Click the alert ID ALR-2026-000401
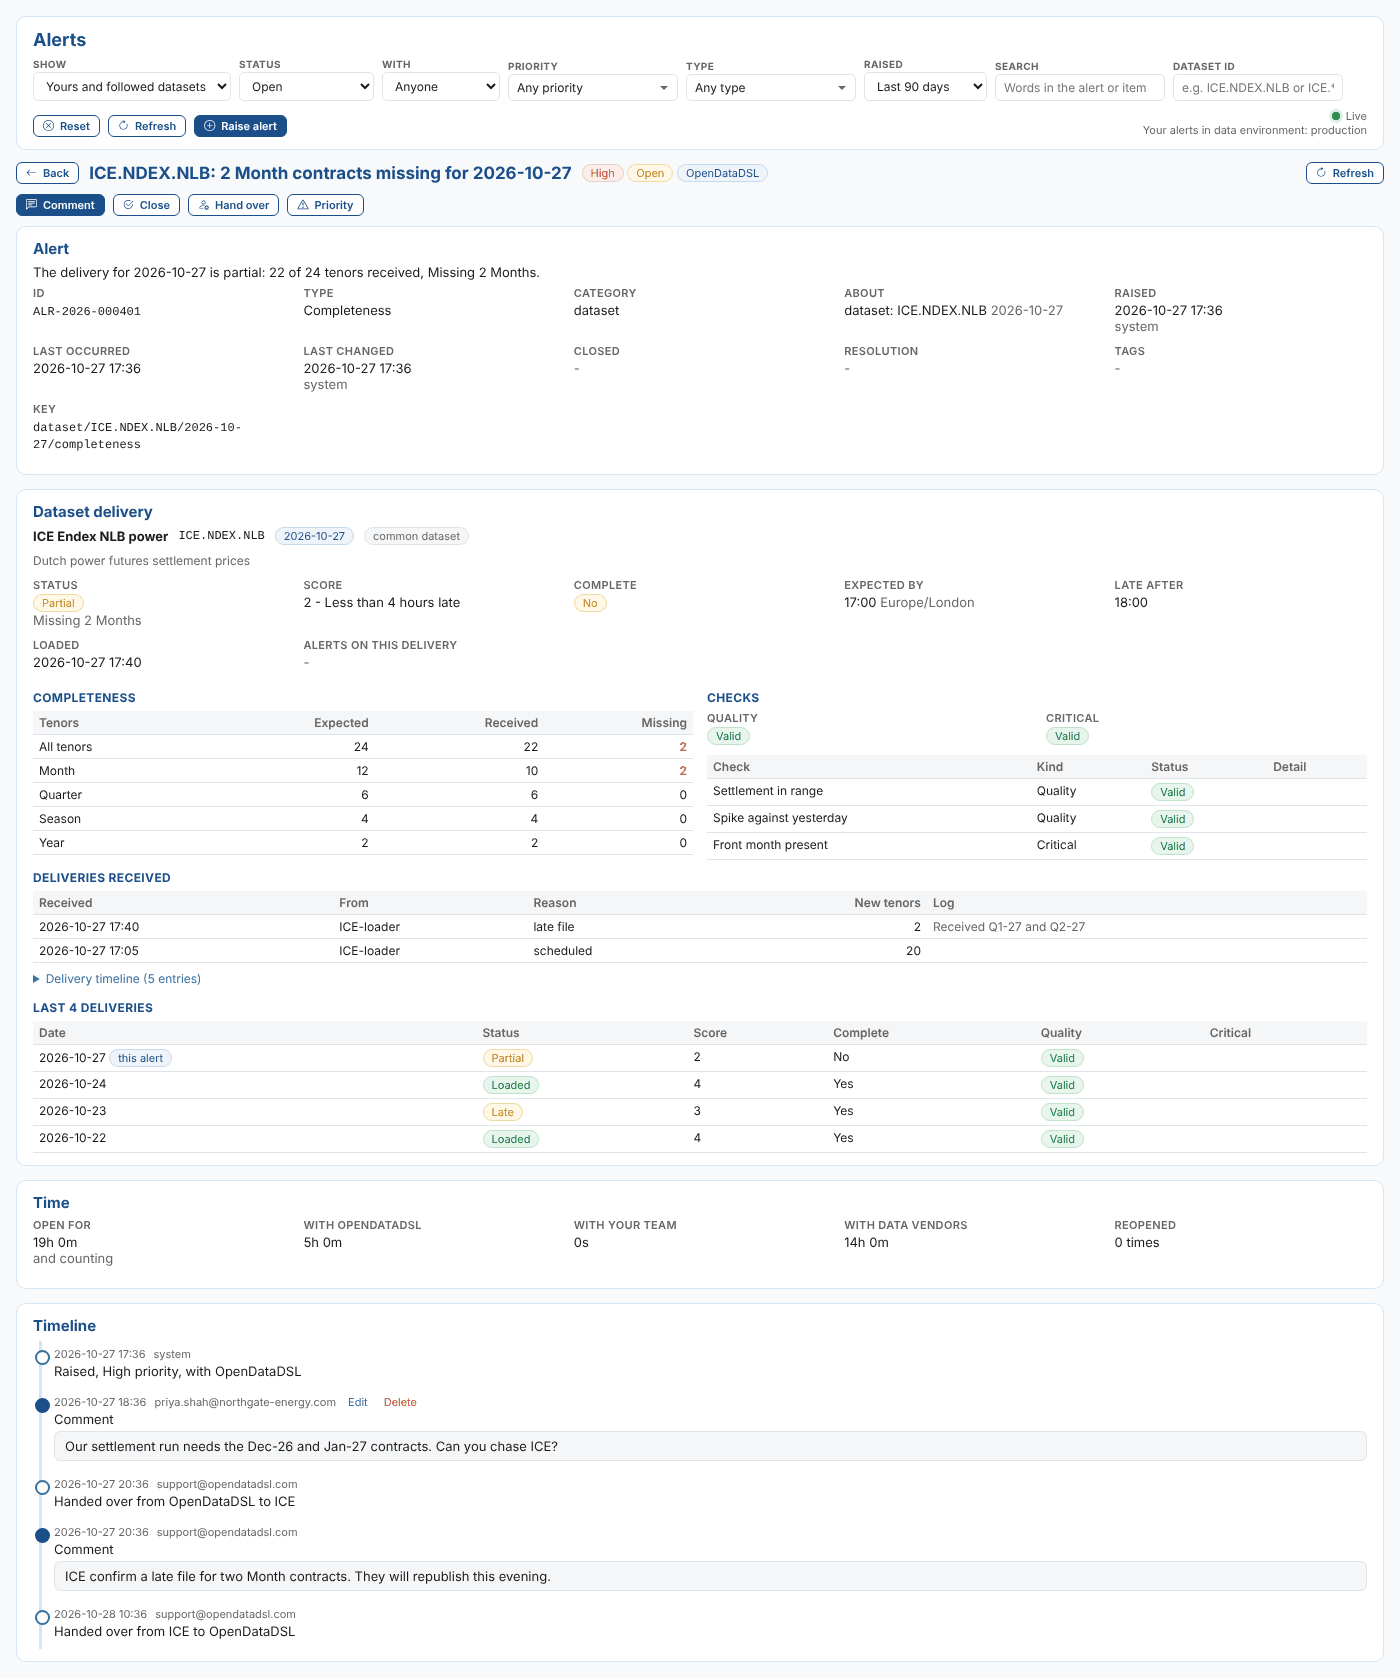The width and height of the screenshot is (1400, 1678). pos(87,311)
